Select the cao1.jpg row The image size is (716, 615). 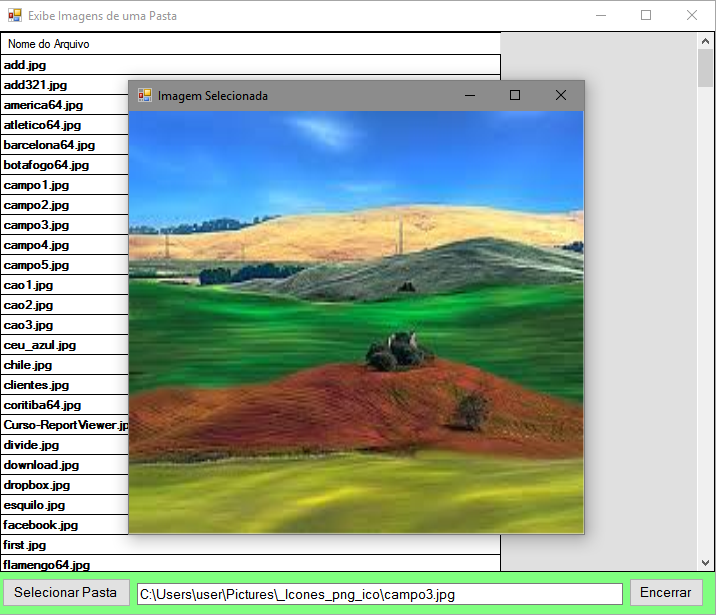point(65,285)
